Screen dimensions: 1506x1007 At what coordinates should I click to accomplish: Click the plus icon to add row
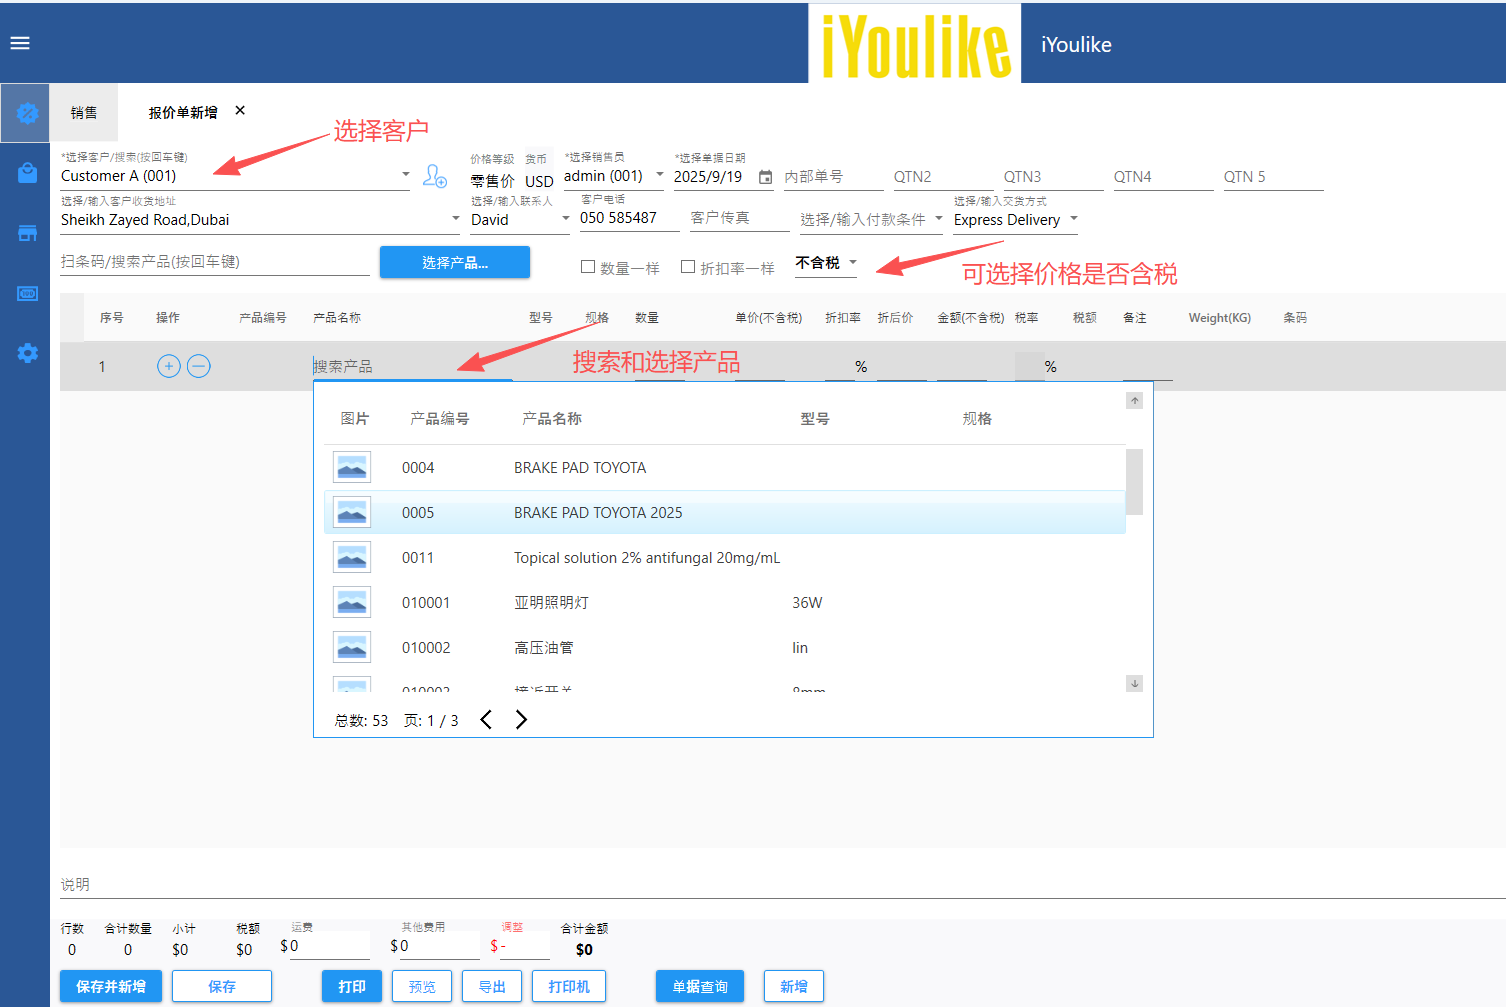(x=169, y=366)
